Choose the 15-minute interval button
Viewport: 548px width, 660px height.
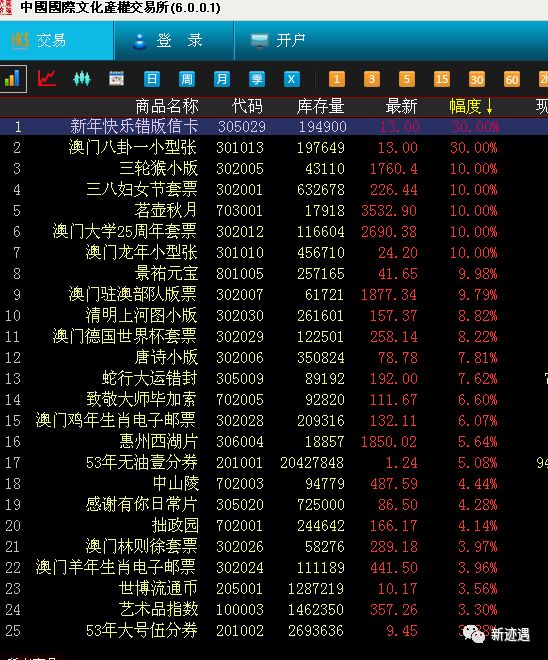click(x=442, y=80)
